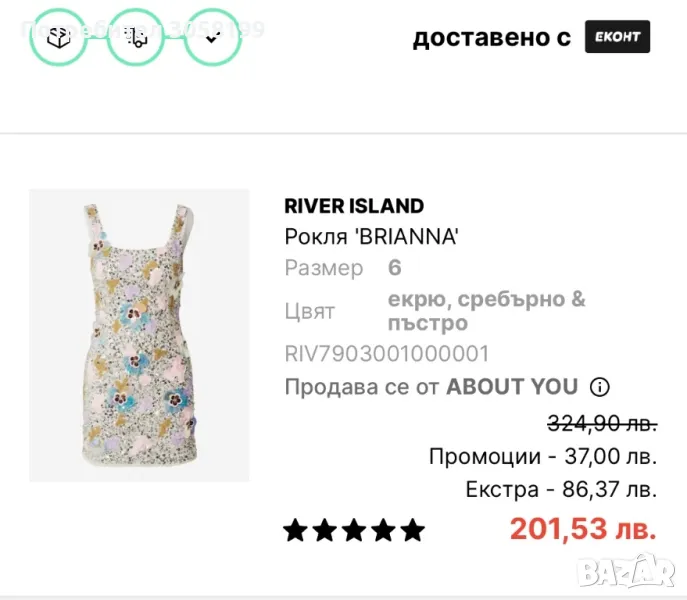Click the Екстра discount line
The image size is (687, 600).
[x=561, y=490]
